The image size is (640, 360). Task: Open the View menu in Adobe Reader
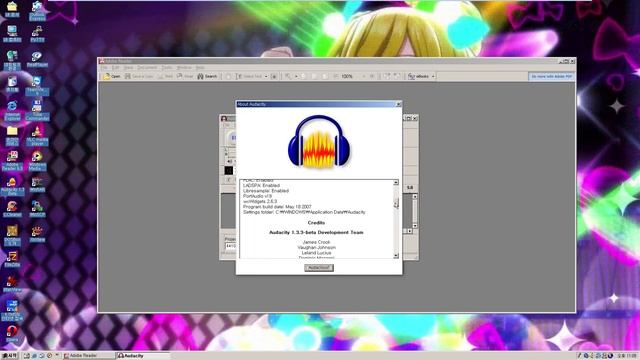pyautogui.click(x=129, y=67)
